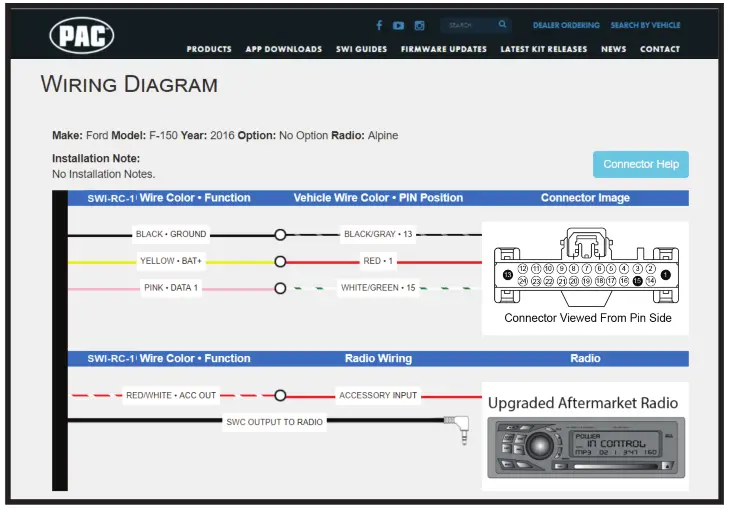Click the Connector Help button
The width and height of the screenshot is (729, 510).
pyautogui.click(x=641, y=164)
